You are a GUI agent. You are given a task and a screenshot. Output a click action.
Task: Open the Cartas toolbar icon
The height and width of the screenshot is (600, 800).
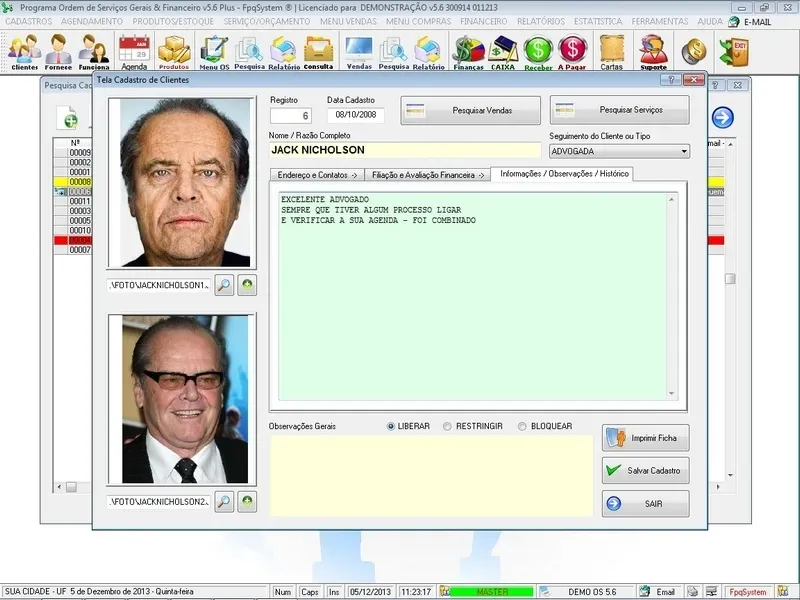point(611,52)
